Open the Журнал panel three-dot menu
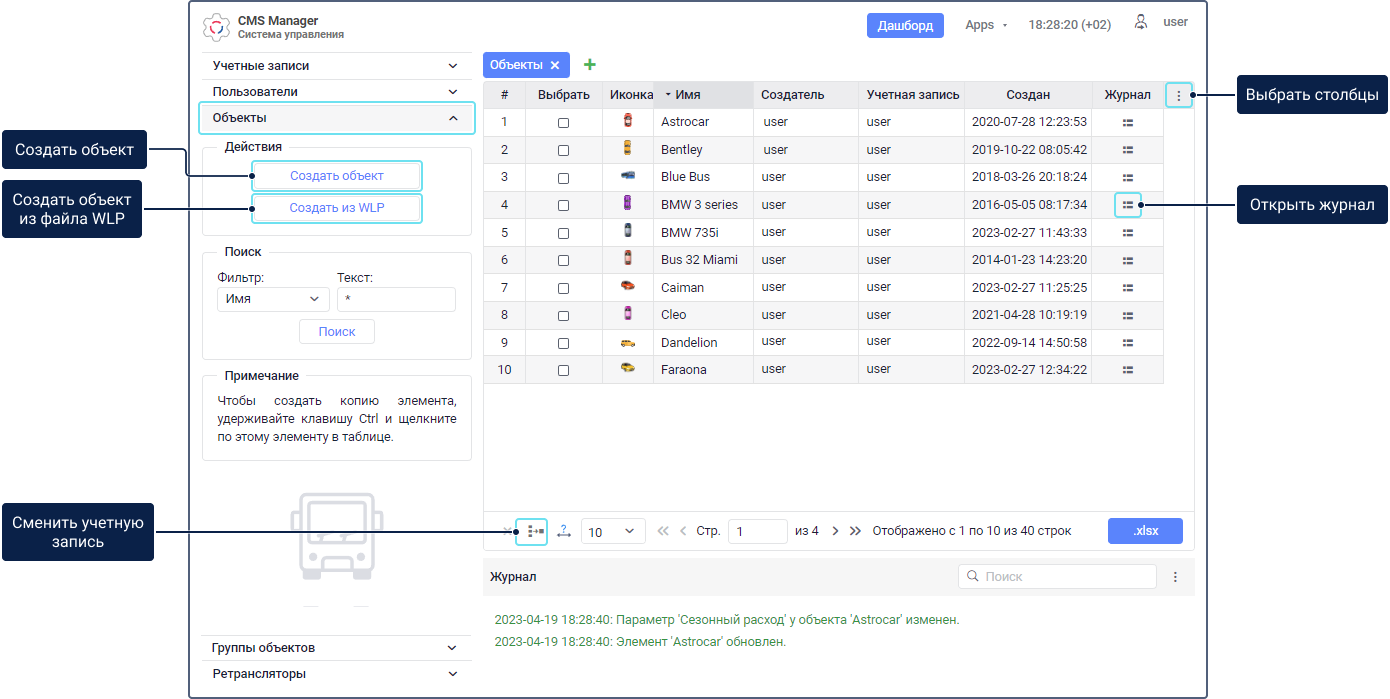 tap(1175, 577)
